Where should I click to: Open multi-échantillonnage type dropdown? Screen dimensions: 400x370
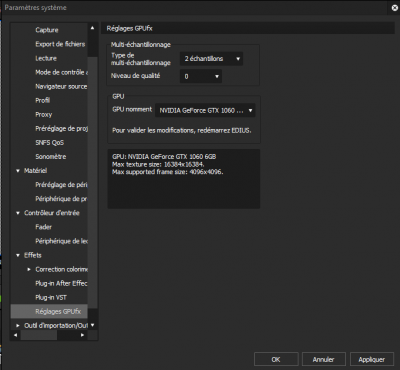(211, 59)
